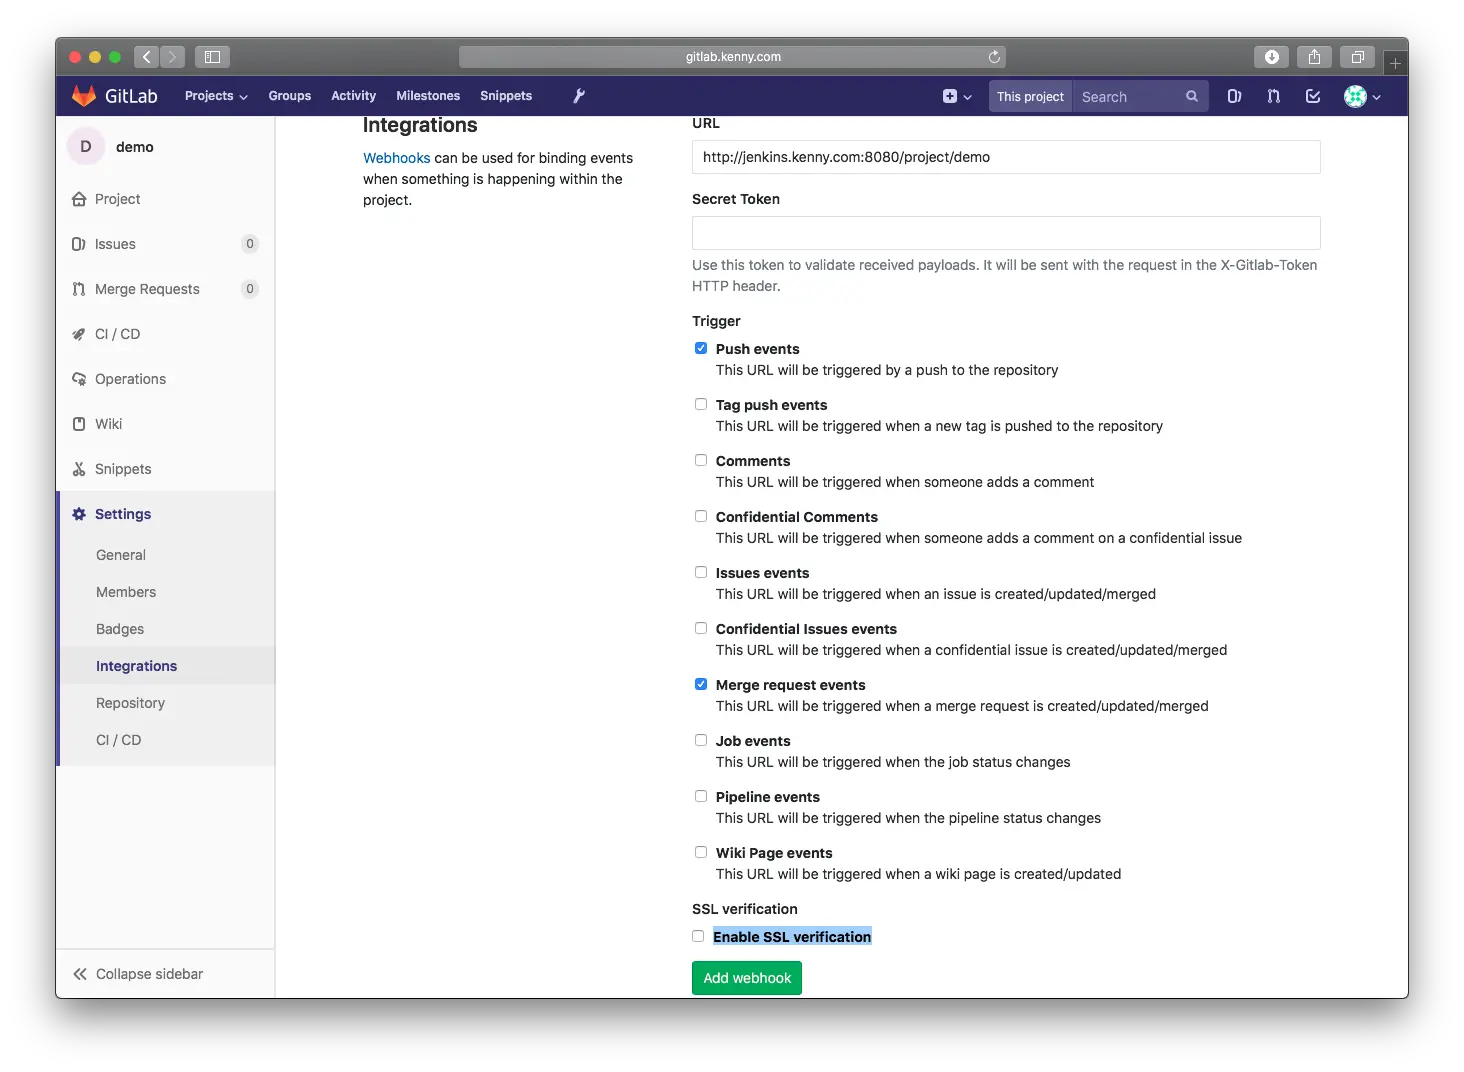Click the Issues count badge

point(250,244)
